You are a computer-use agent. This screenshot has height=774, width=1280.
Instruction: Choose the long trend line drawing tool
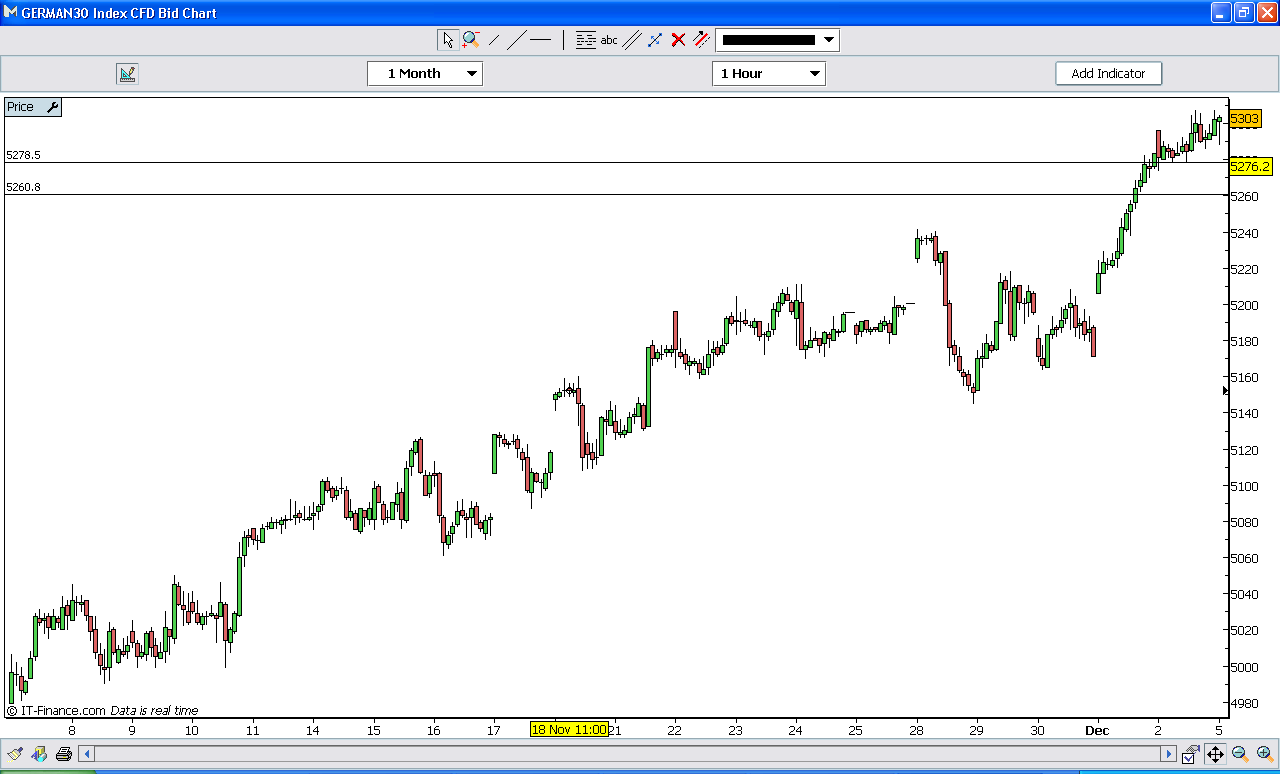click(516, 40)
